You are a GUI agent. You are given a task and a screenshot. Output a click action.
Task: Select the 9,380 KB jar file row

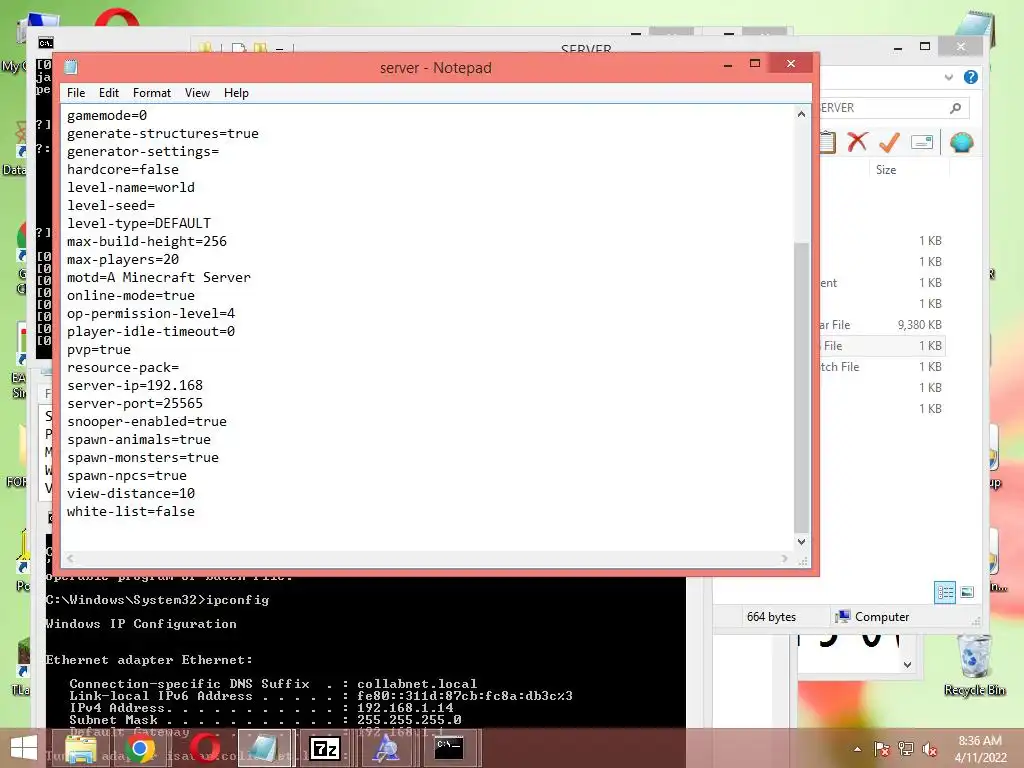(882, 325)
